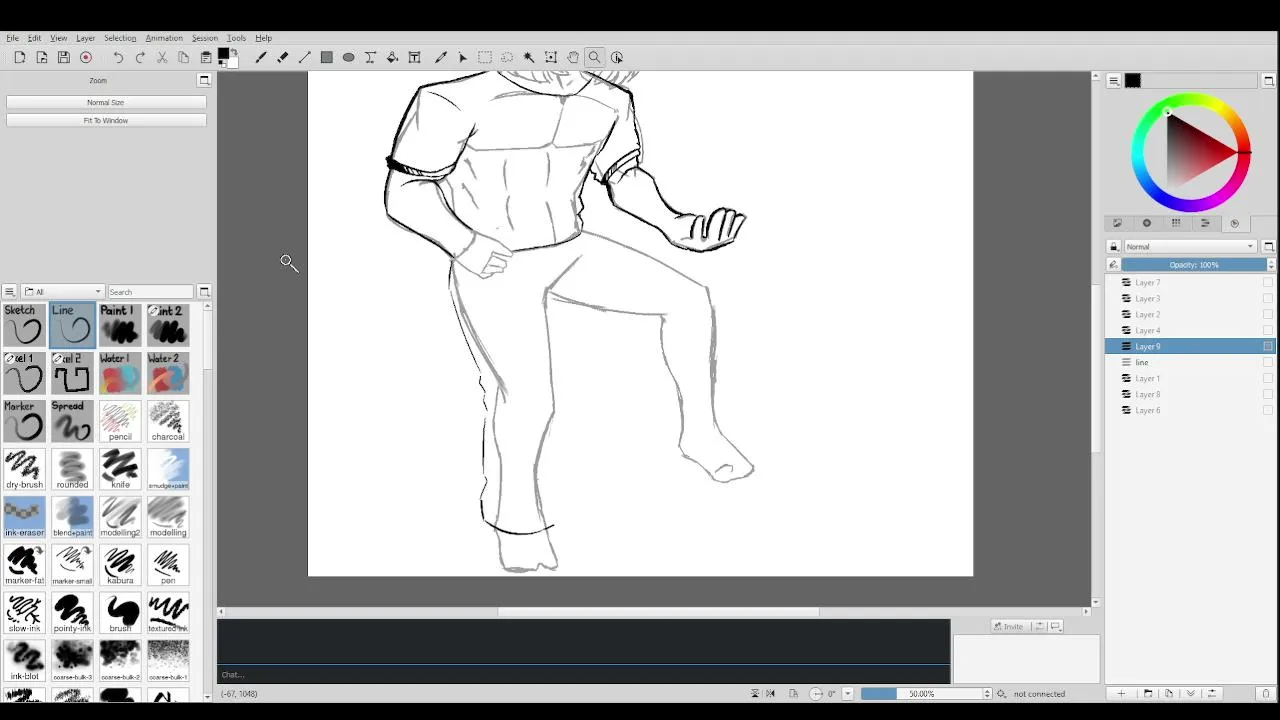Viewport: 1280px width, 720px height.
Task: Toggle visibility checkbox for Layer 9
Action: pyautogui.click(x=1268, y=347)
